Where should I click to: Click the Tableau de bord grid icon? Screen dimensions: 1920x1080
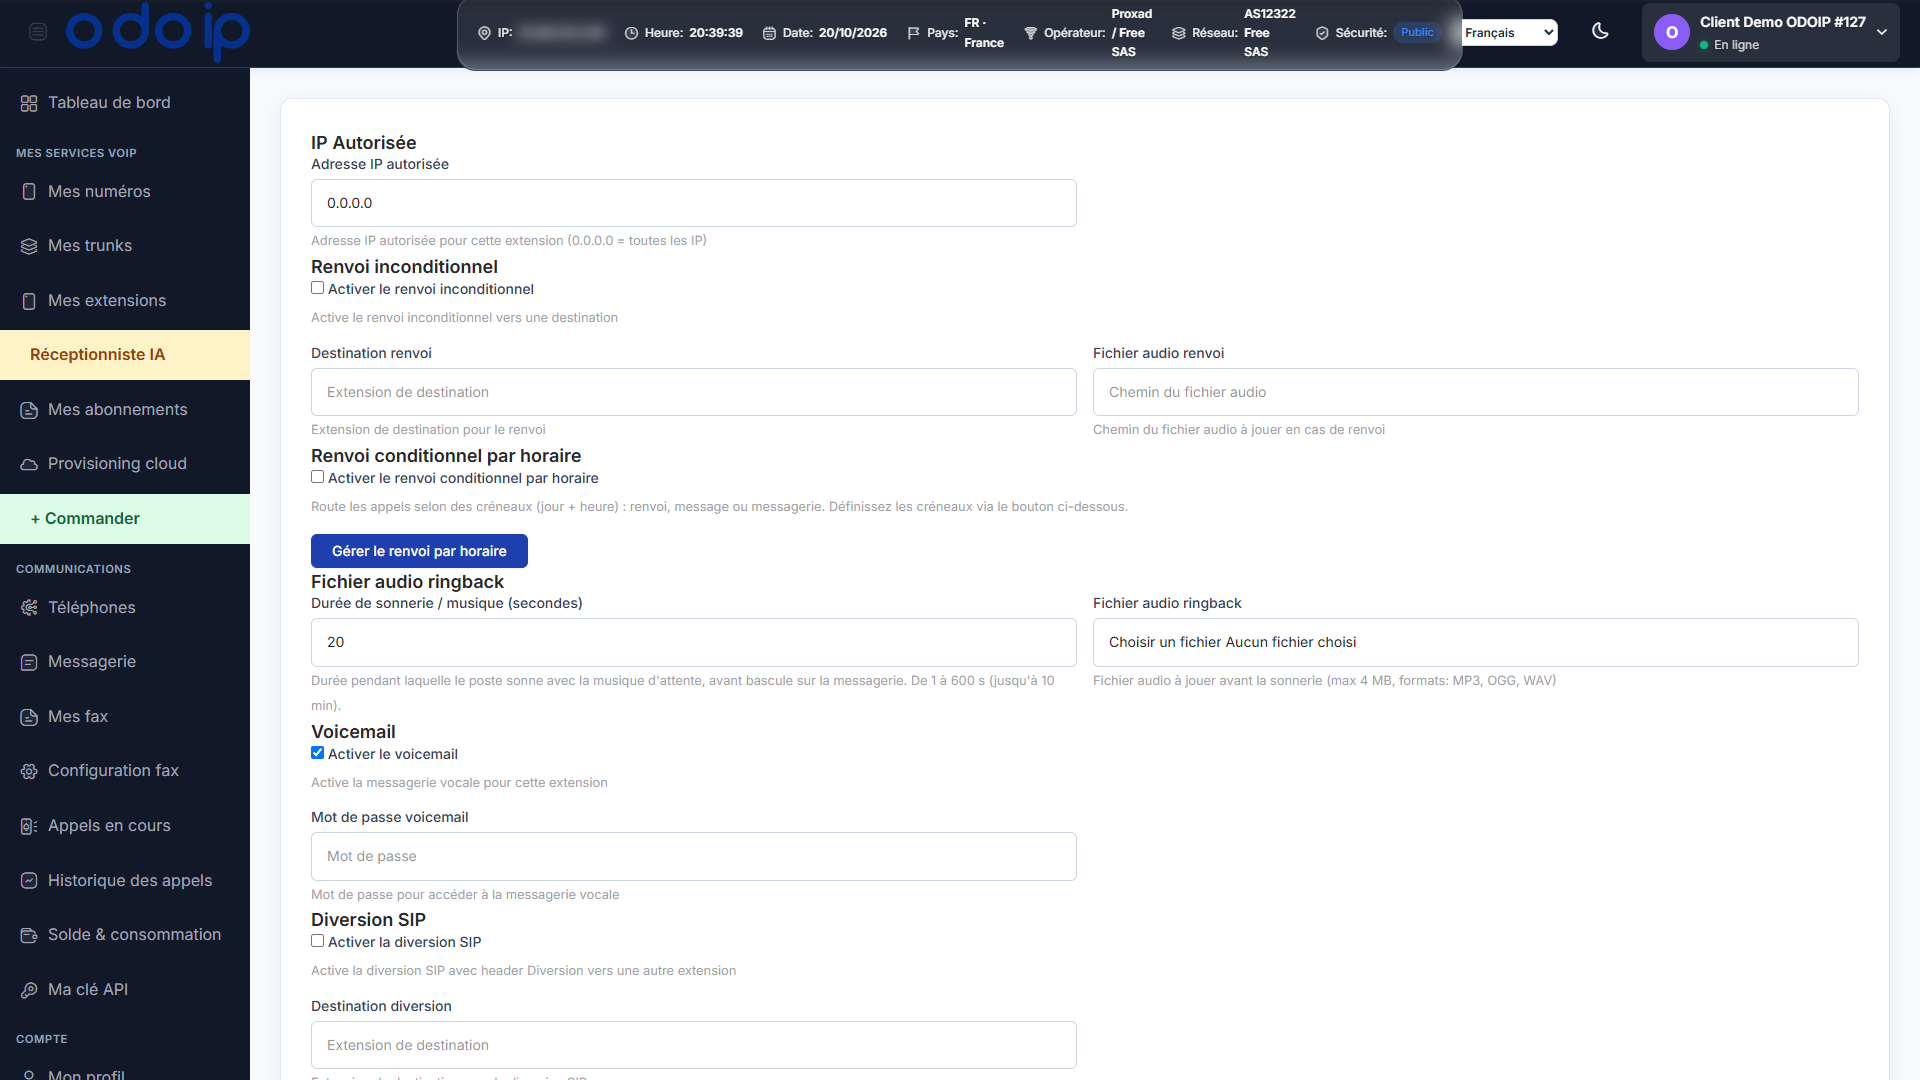[x=29, y=103]
